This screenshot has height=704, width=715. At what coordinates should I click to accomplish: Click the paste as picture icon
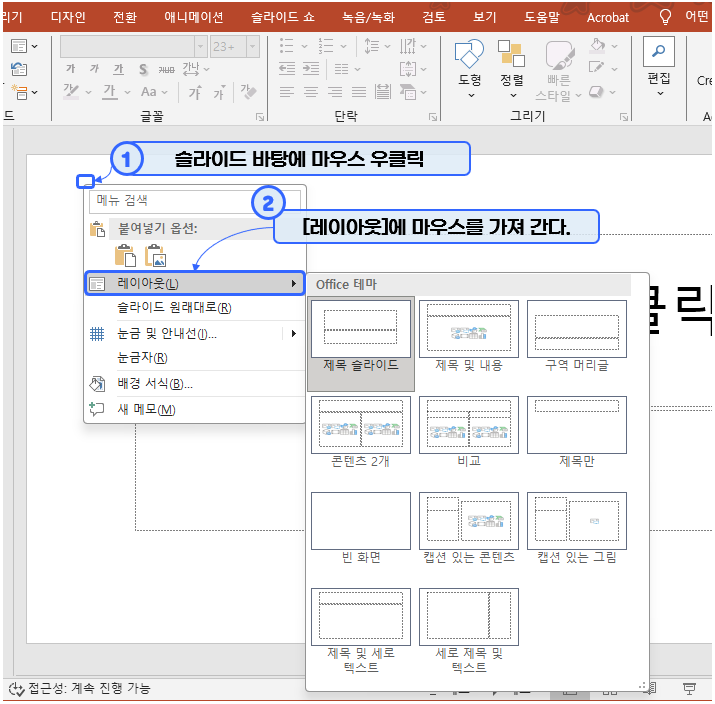tap(155, 255)
